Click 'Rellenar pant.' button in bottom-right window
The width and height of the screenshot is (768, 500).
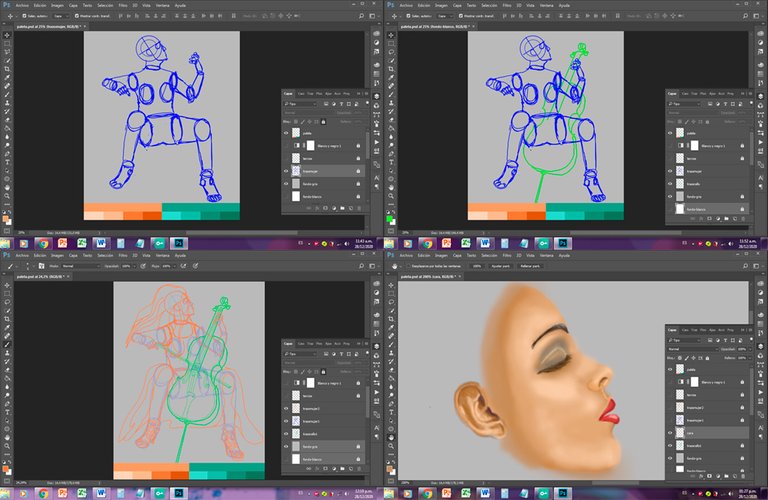click(529, 266)
